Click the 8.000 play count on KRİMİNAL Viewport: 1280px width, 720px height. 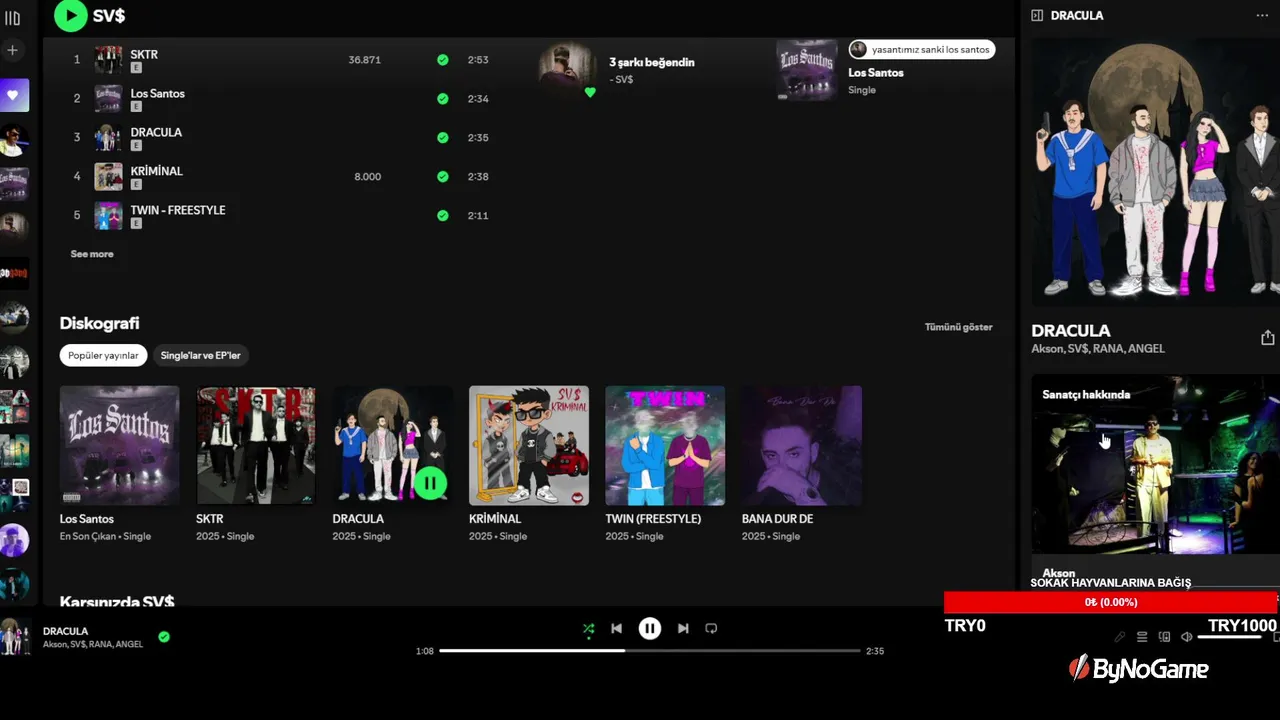[x=367, y=177]
